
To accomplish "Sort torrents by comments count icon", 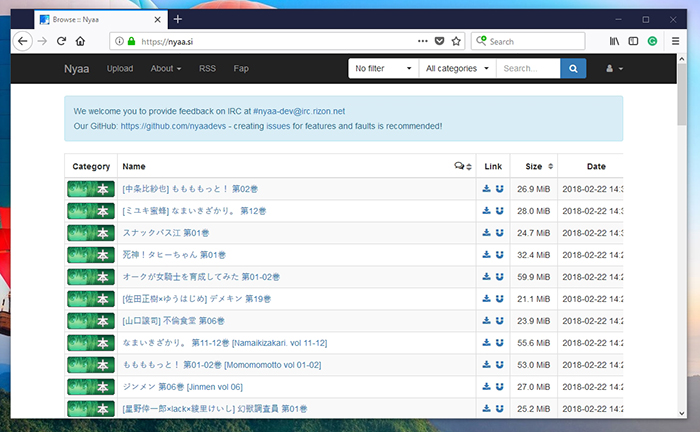I will pos(462,166).
